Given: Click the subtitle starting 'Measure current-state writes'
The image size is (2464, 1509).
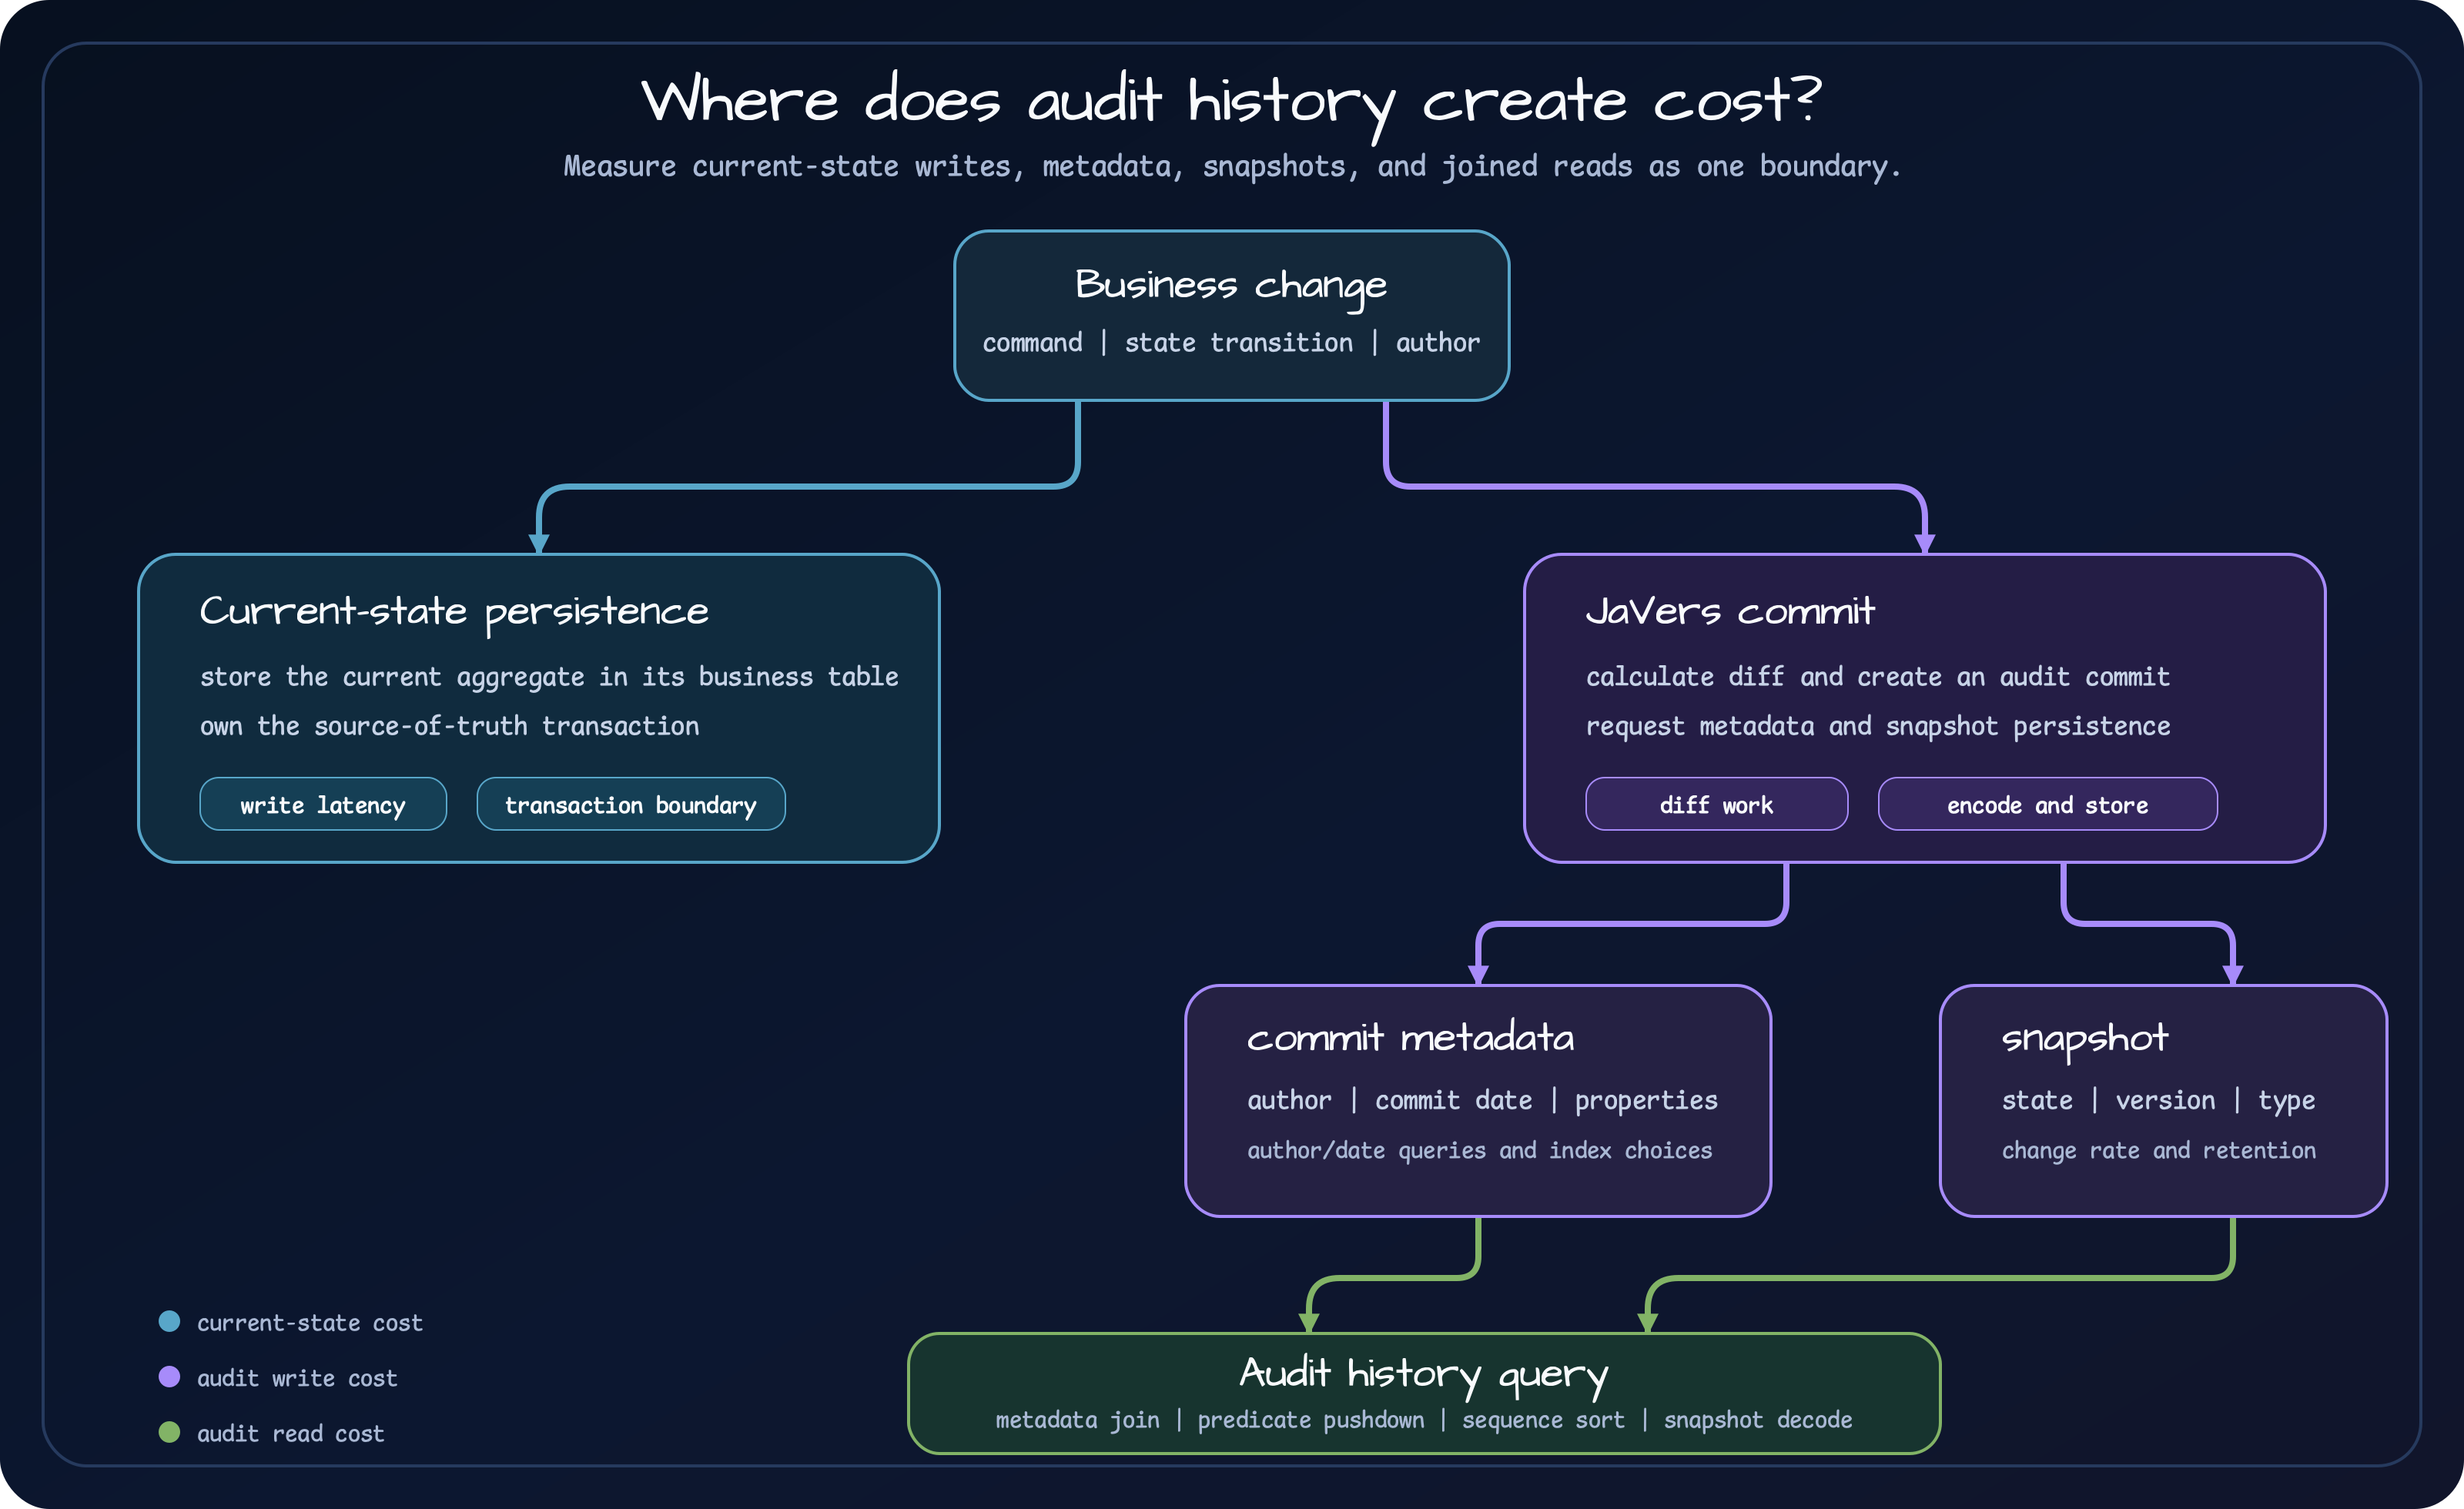Looking at the screenshot, I should 1231,166.
